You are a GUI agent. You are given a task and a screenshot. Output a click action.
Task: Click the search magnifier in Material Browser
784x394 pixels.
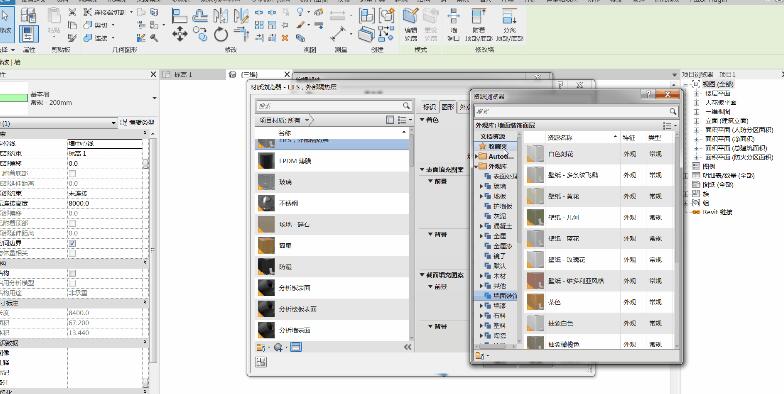(x=406, y=106)
